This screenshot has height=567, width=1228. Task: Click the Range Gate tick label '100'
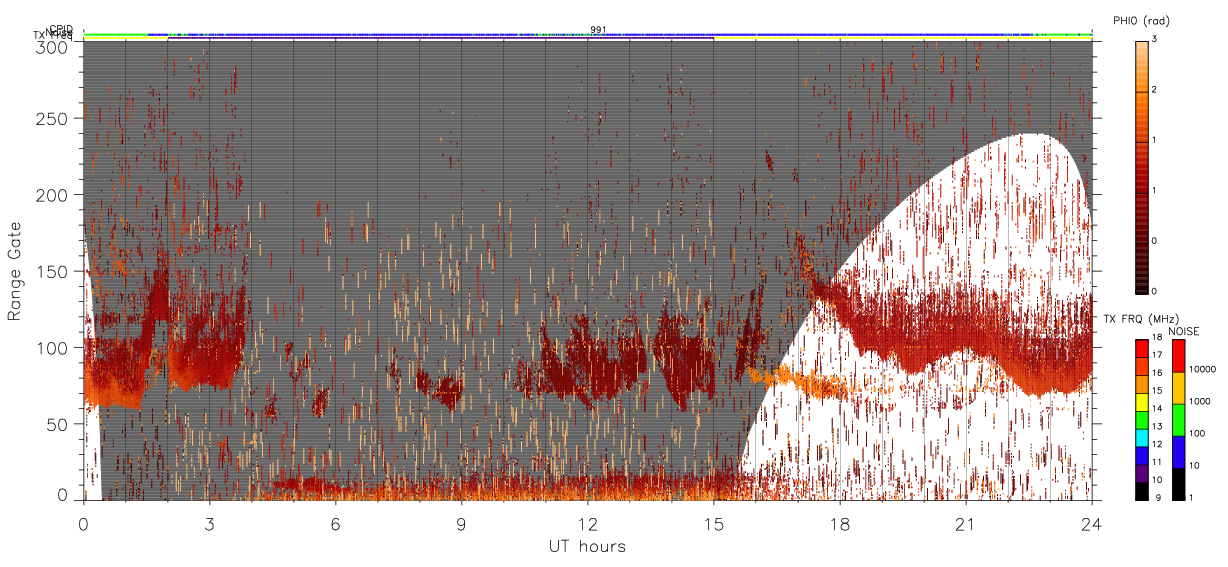point(53,348)
